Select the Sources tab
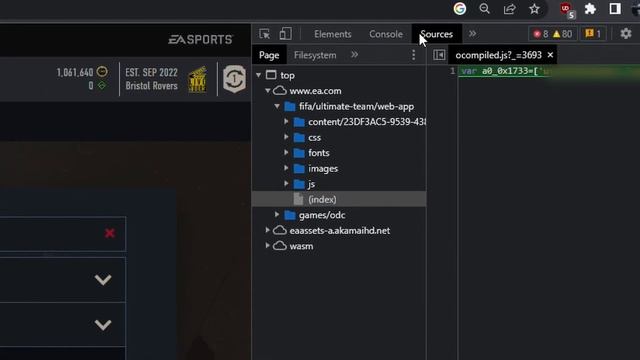The image size is (640, 360). tap(436, 34)
